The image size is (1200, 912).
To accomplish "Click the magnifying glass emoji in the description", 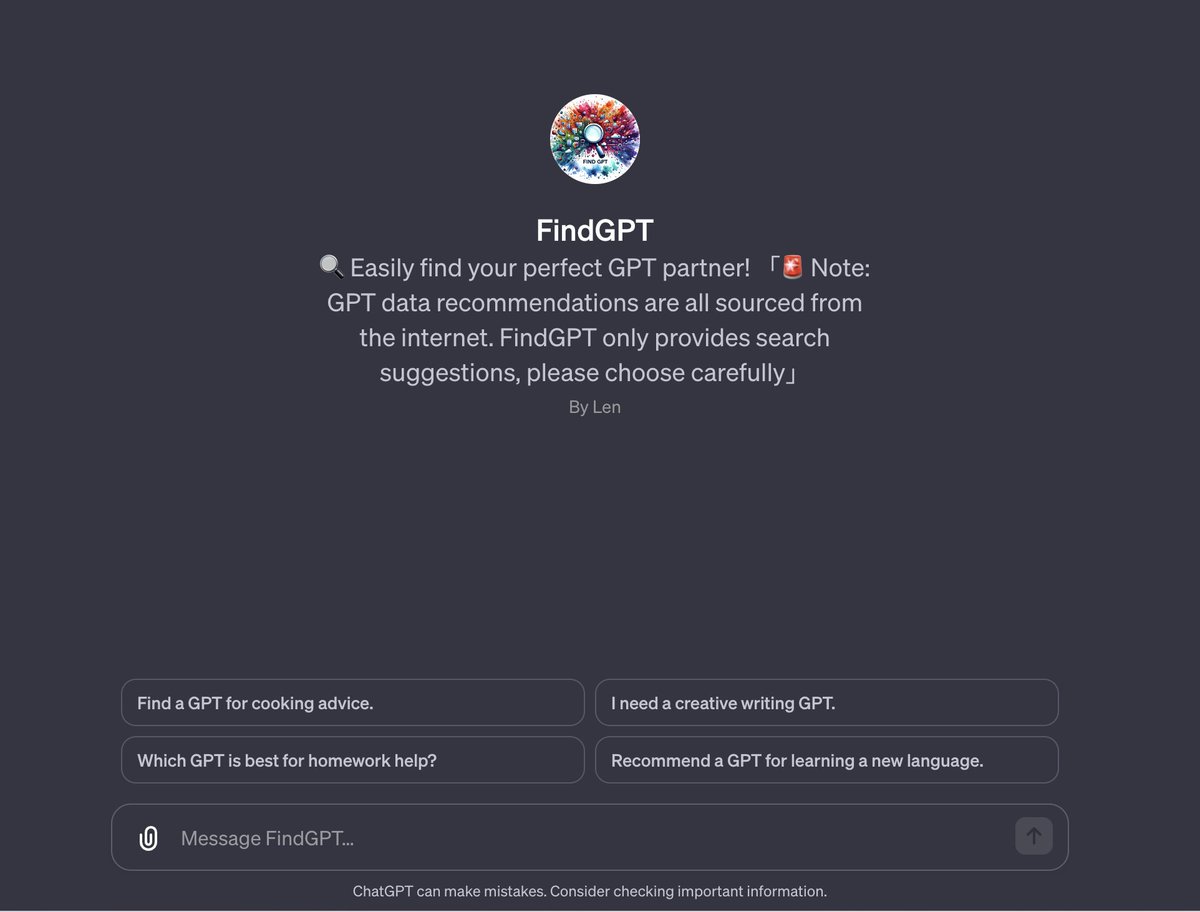I will (x=331, y=267).
